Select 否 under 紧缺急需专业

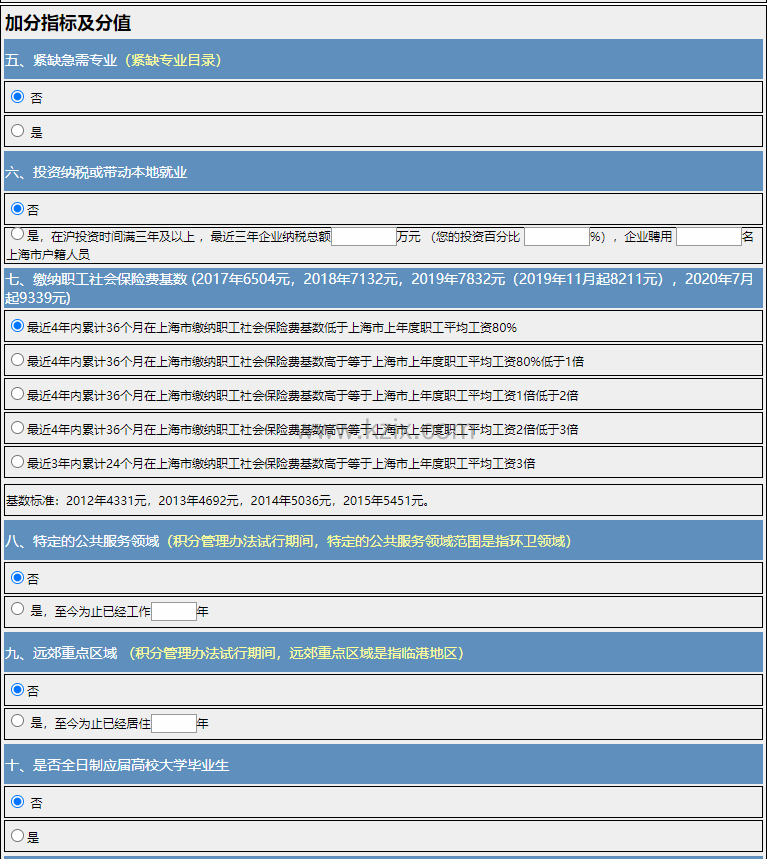[18, 97]
